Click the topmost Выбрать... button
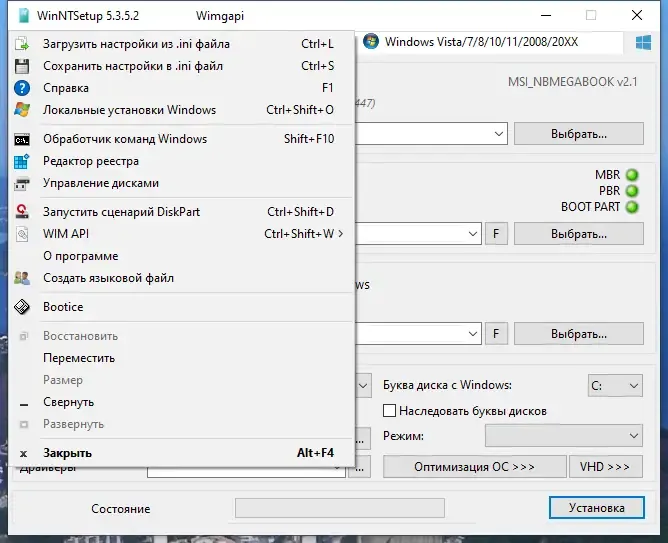 (x=579, y=134)
